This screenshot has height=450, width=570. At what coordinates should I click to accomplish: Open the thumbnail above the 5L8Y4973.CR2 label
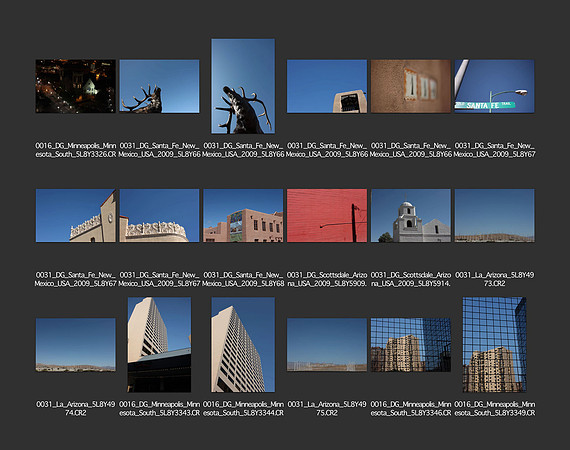click(494, 216)
